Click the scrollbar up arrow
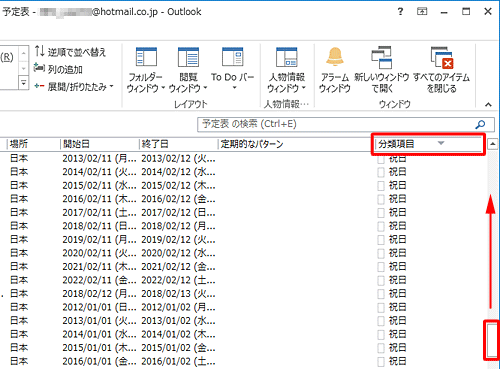The width and height of the screenshot is (500, 369). [492, 144]
